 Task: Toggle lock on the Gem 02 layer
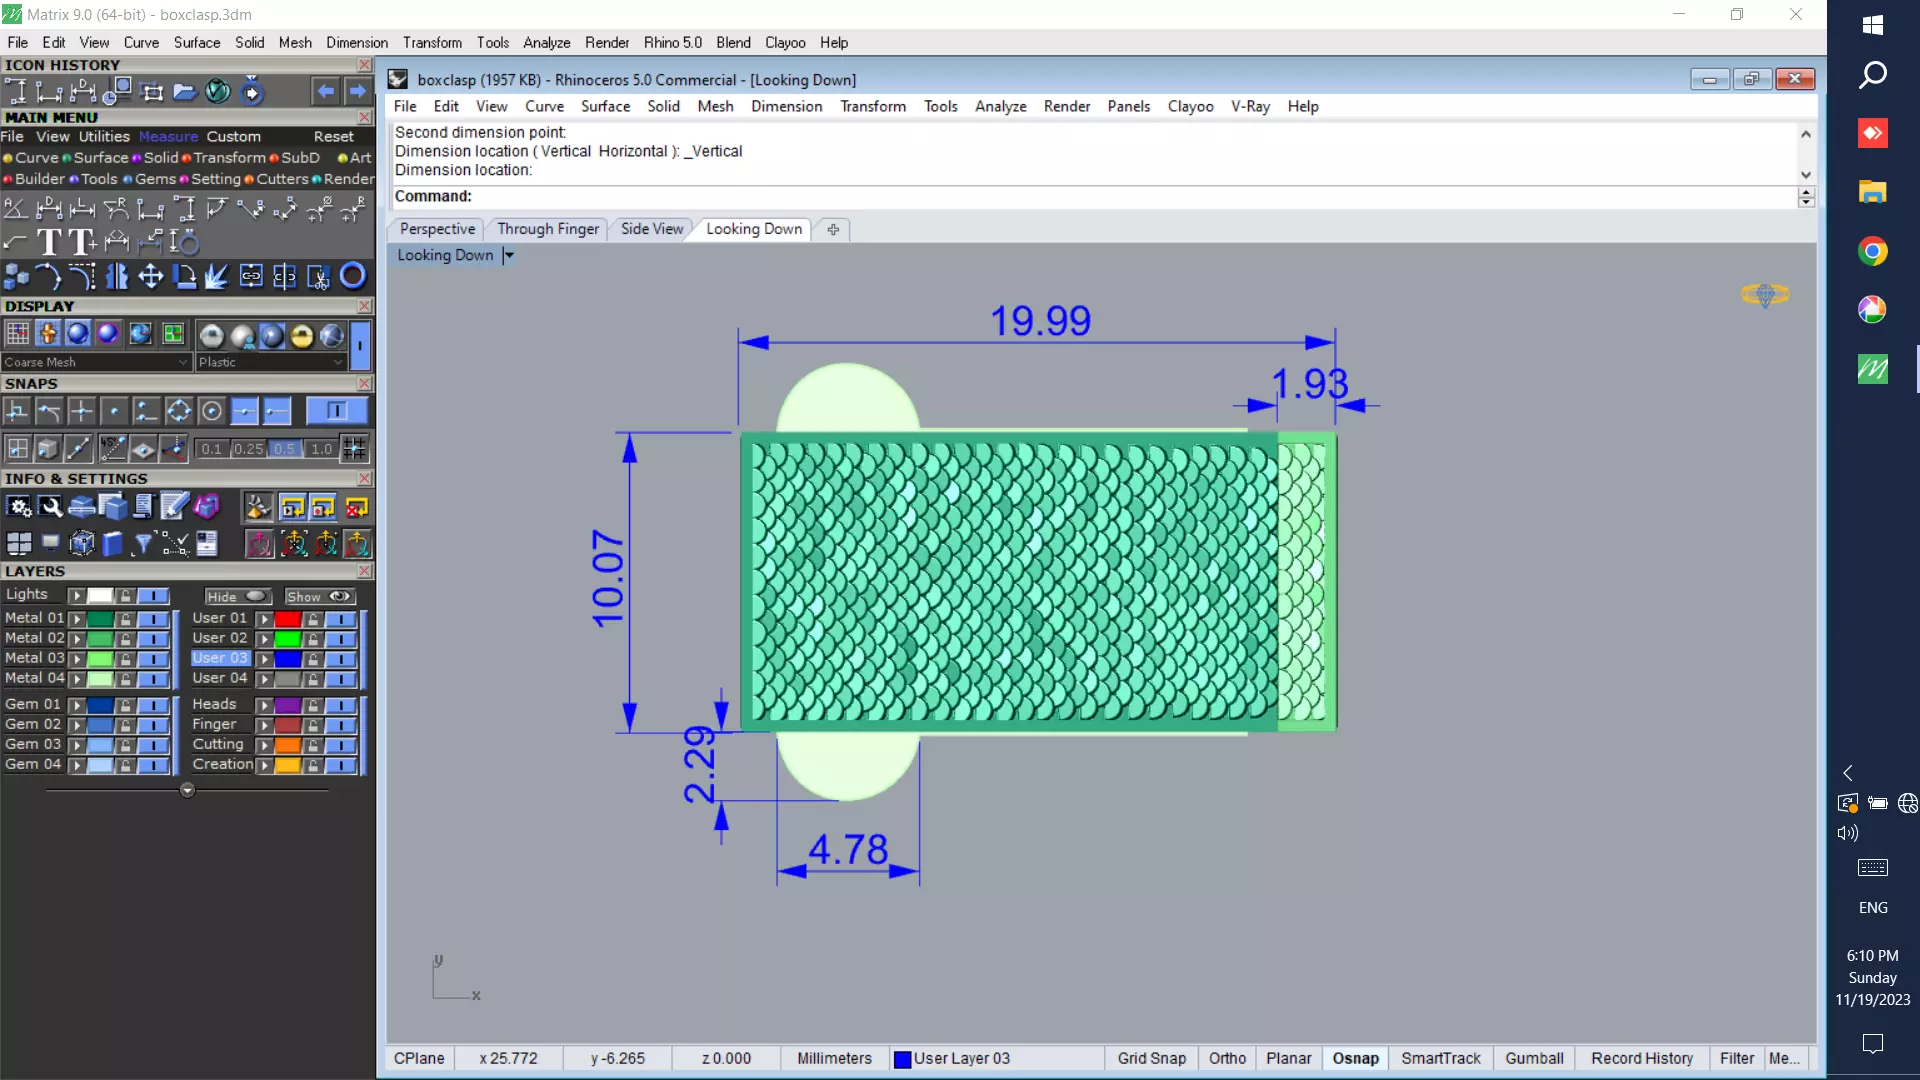coord(125,725)
